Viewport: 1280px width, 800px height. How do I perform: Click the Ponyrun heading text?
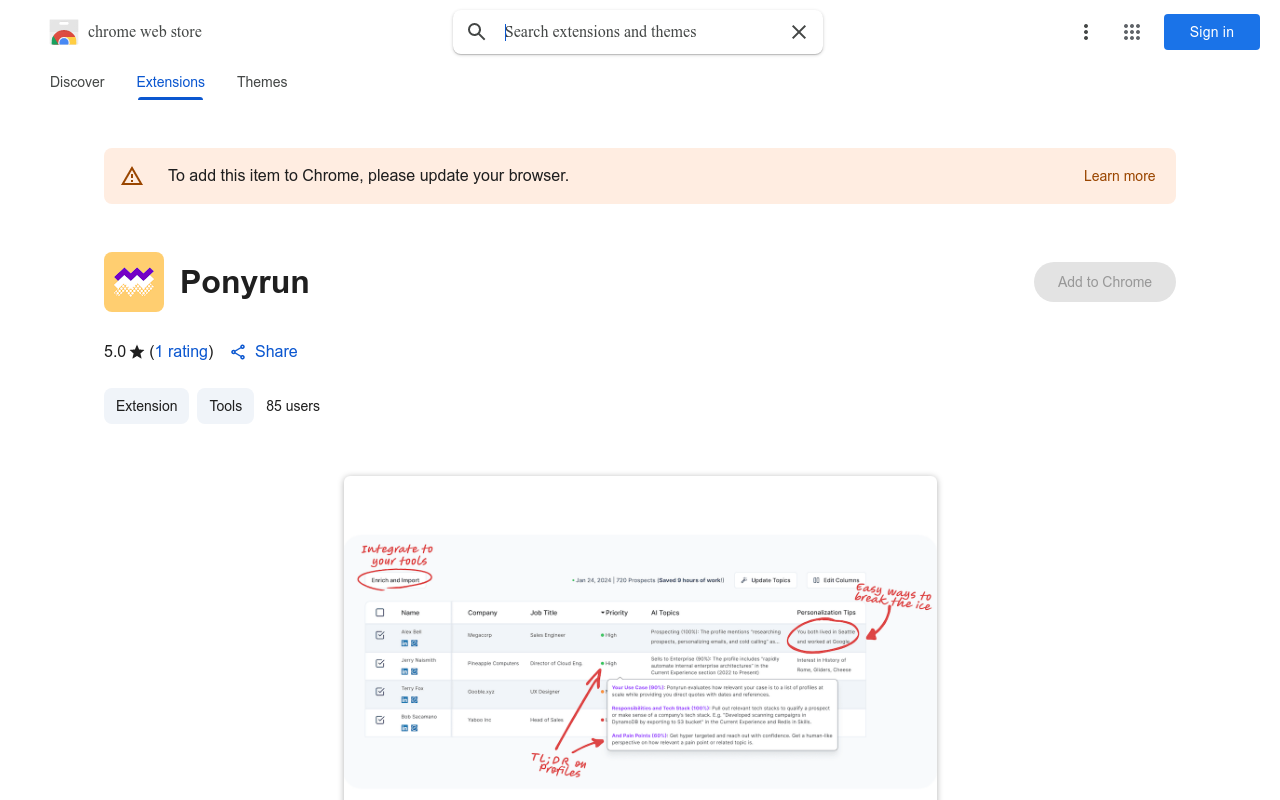pyautogui.click(x=245, y=282)
